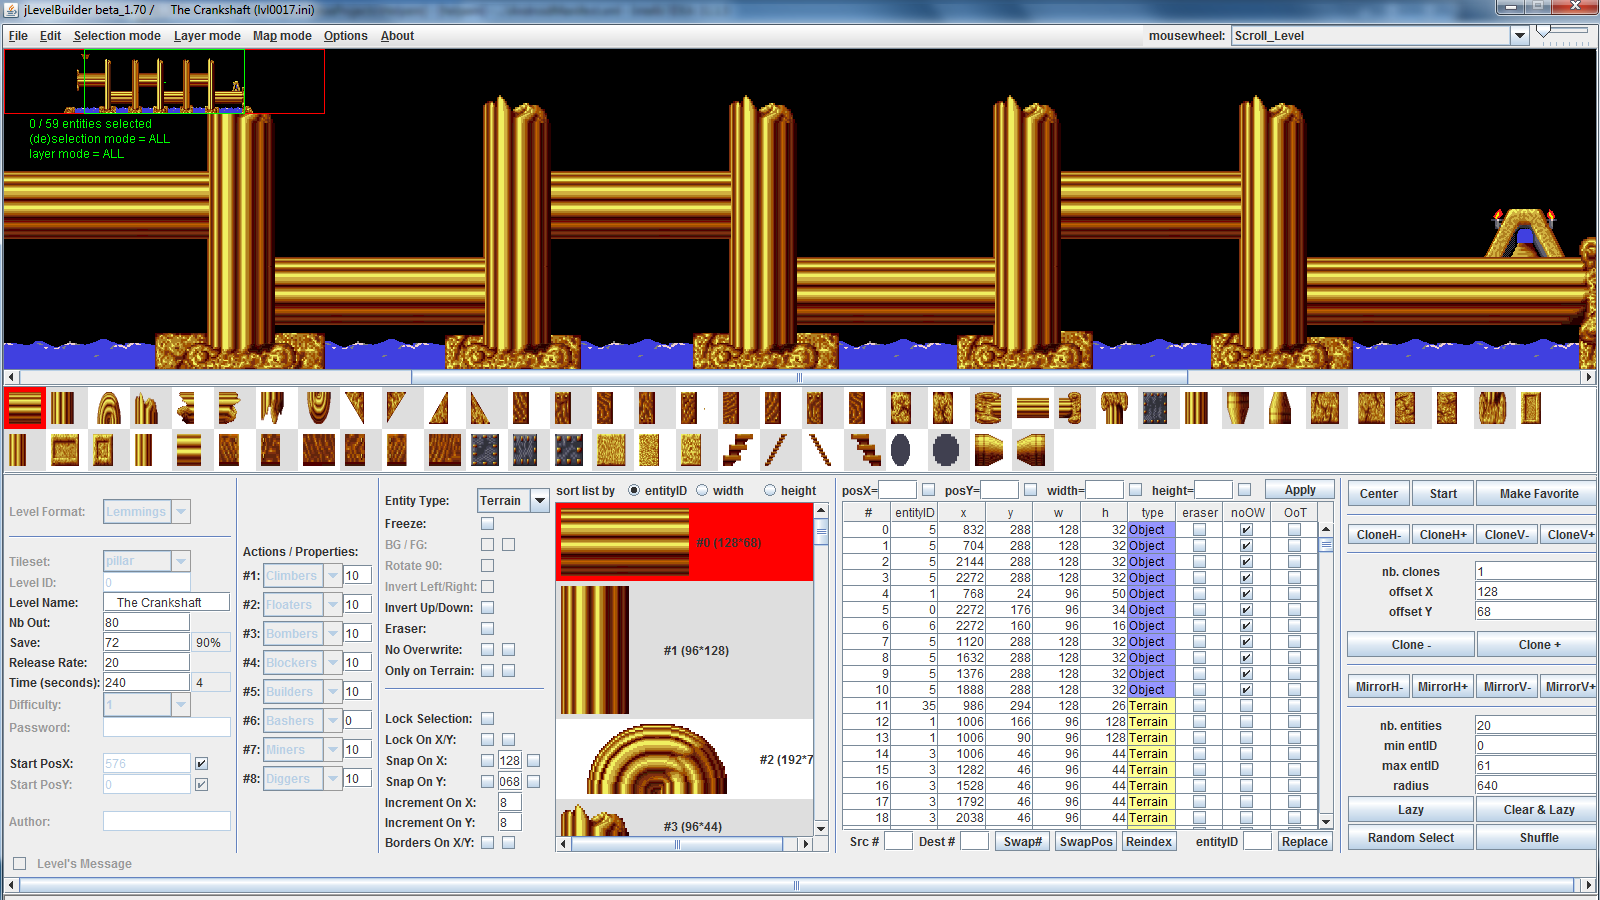Expand the Difficulty dropdown
Screen dimensions: 1600x900
coord(181,704)
